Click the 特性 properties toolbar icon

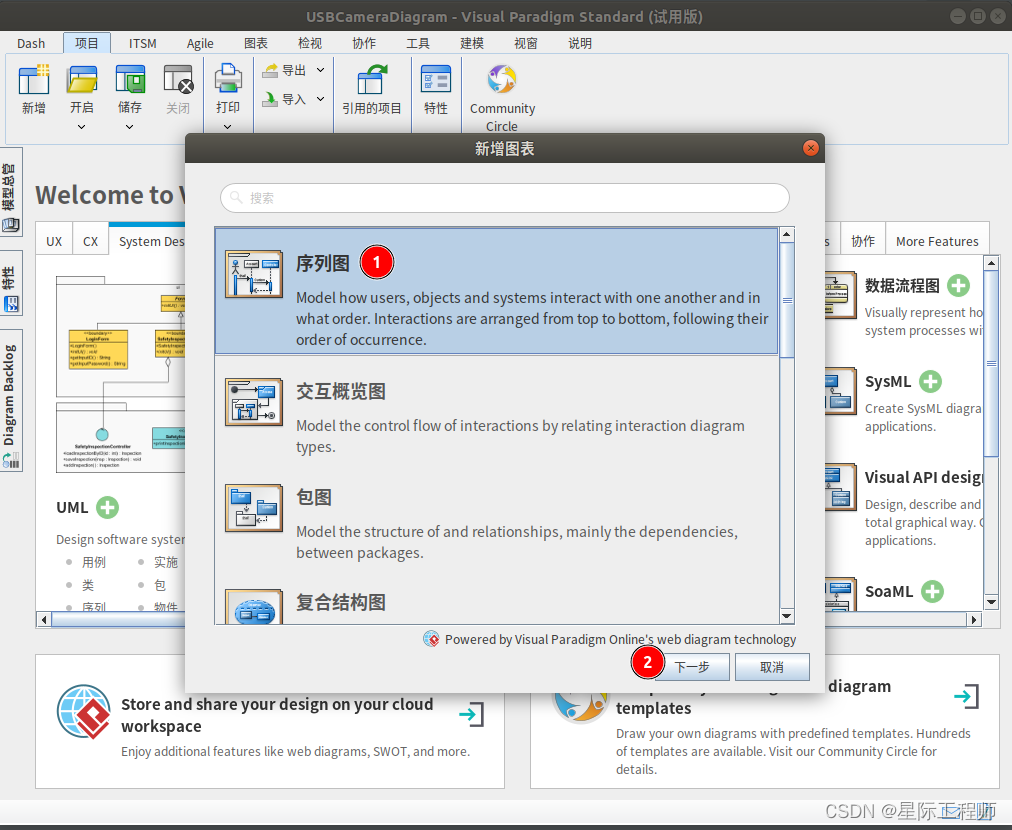pyautogui.click(x=436, y=79)
